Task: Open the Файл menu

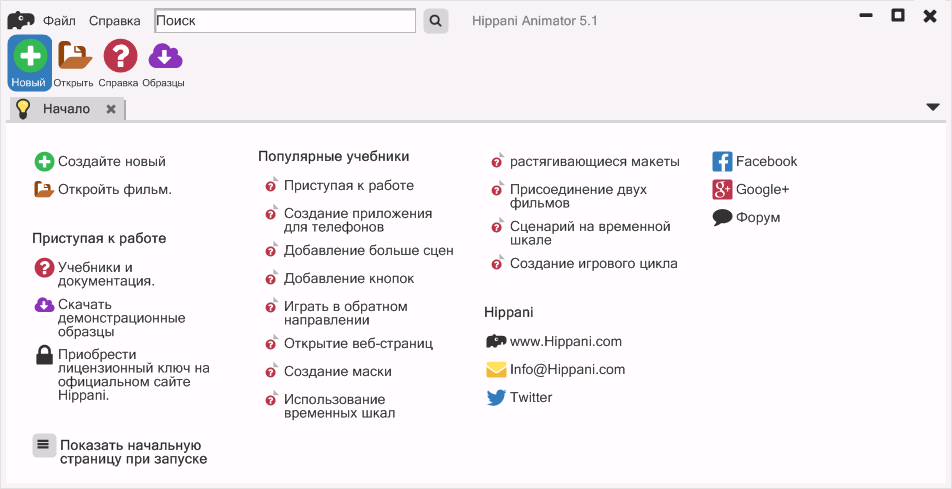Action: coord(60,21)
